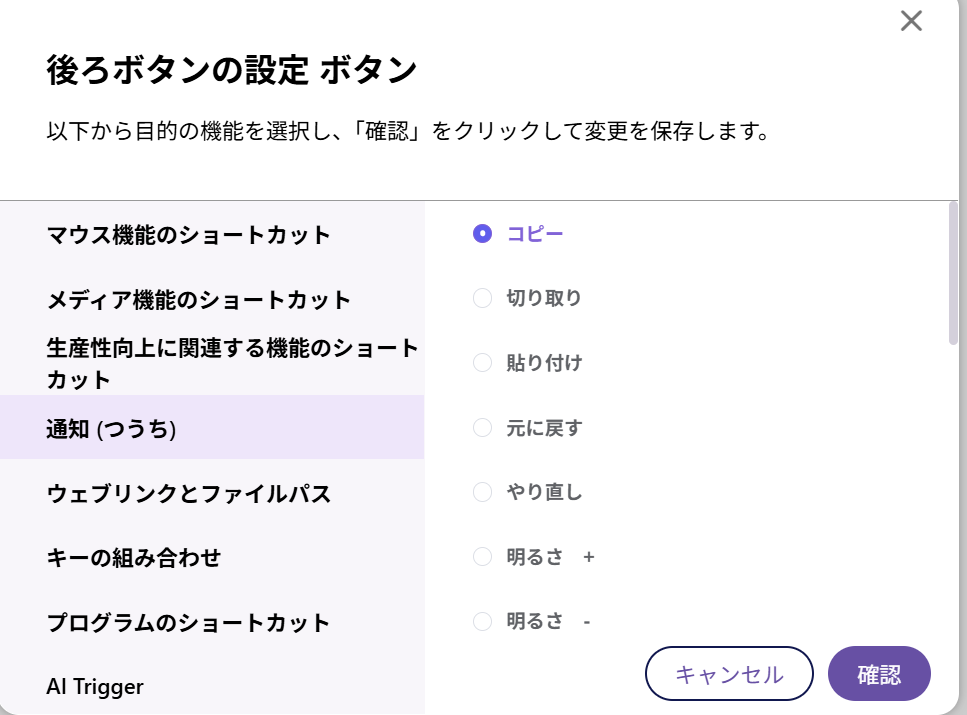Select the AI Trigger category
The image size is (967, 715).
coord(94,687)
